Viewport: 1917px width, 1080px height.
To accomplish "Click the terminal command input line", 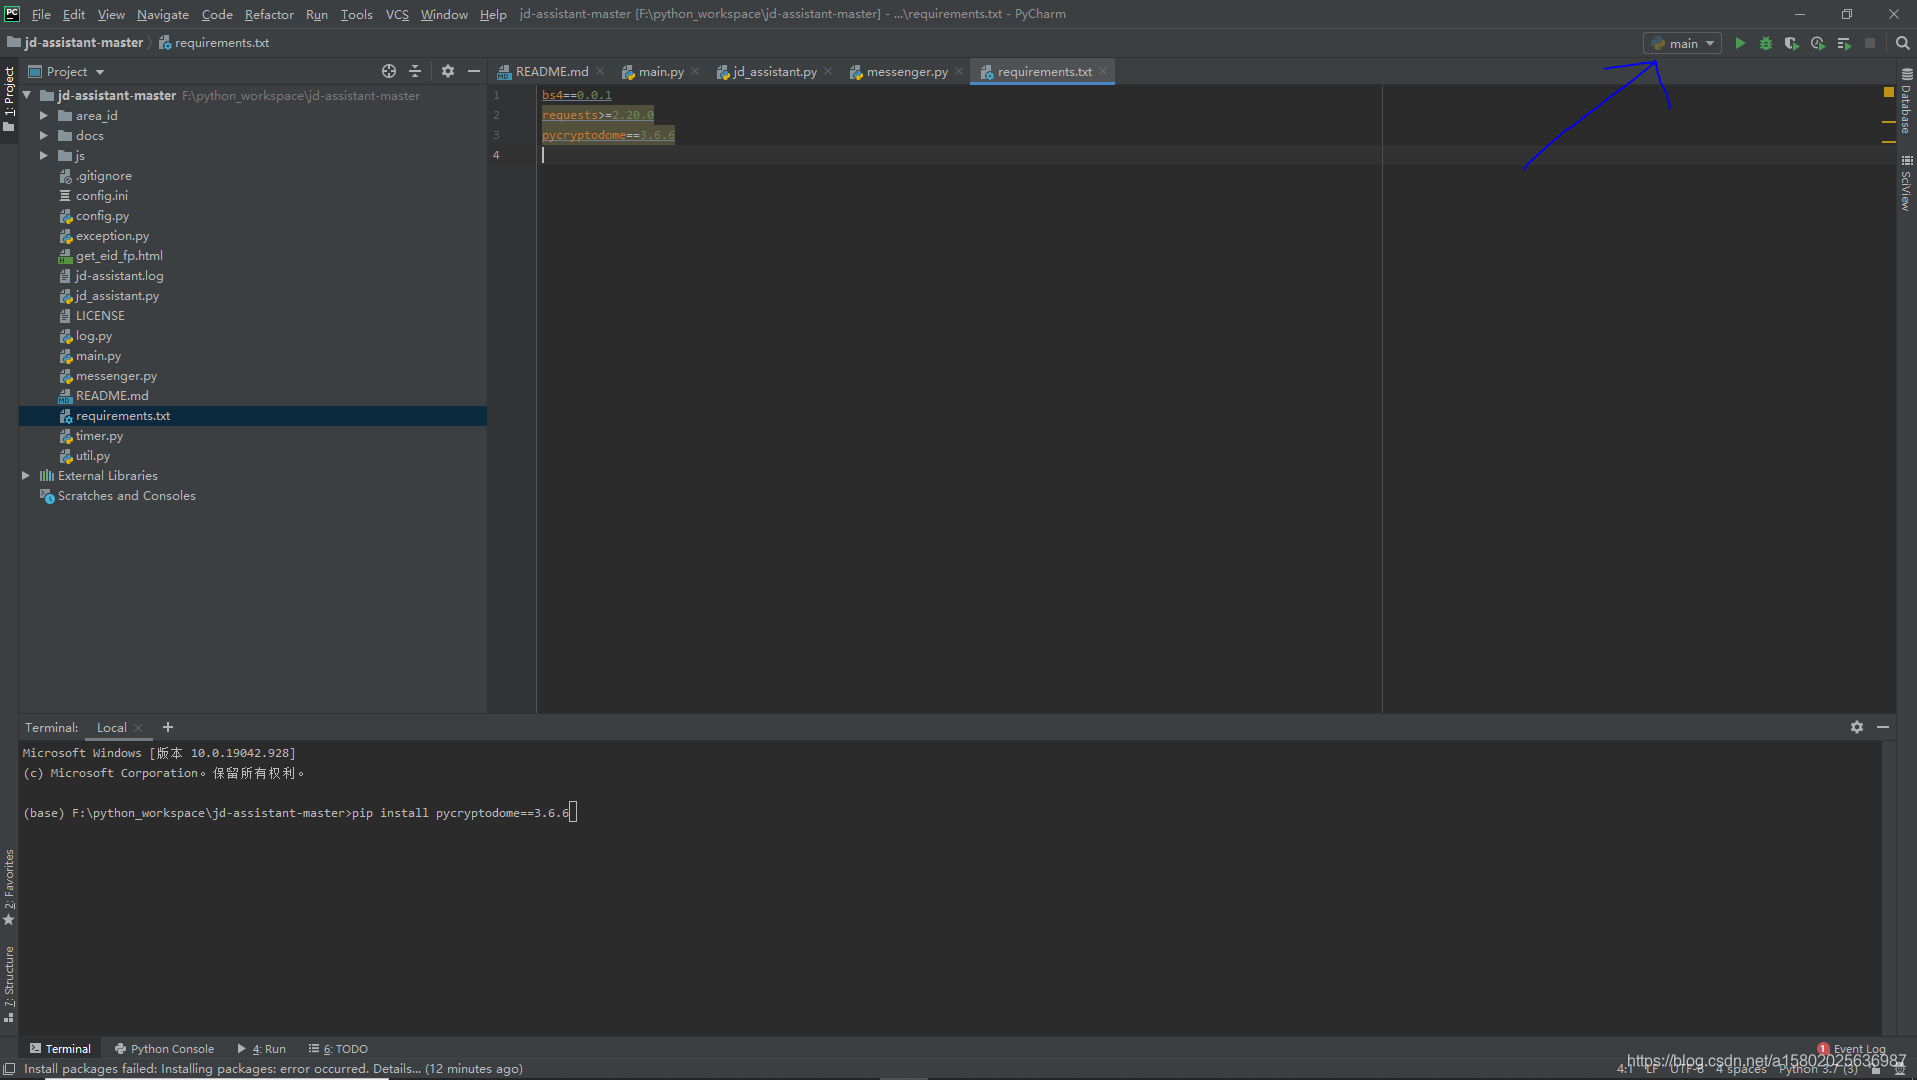I will 300,812.
